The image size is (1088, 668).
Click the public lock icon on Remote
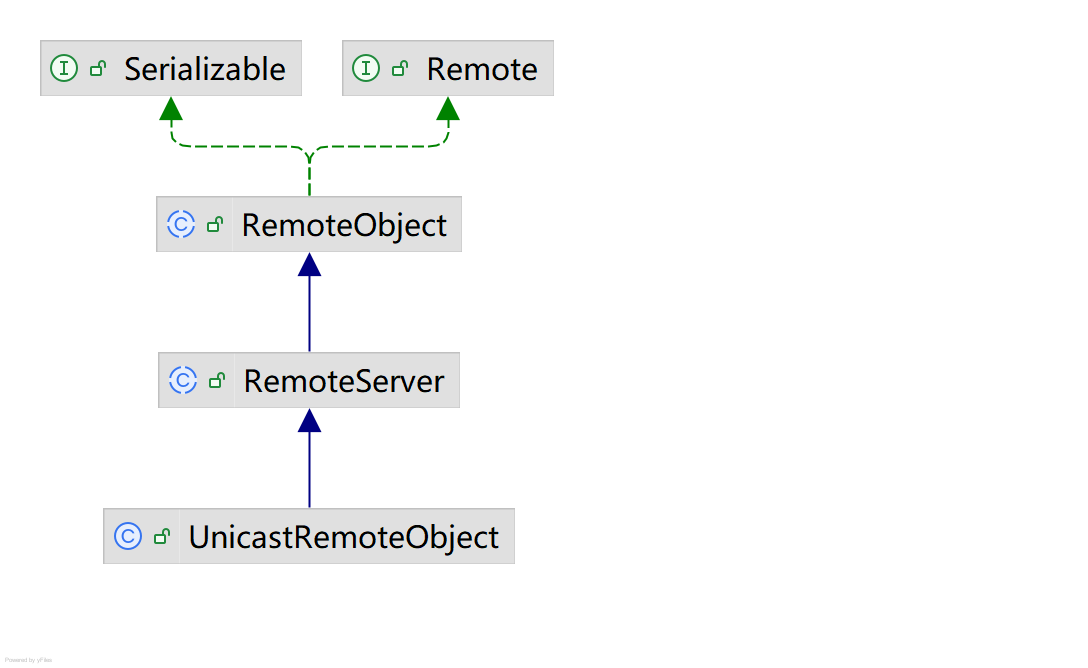[400, 69]
